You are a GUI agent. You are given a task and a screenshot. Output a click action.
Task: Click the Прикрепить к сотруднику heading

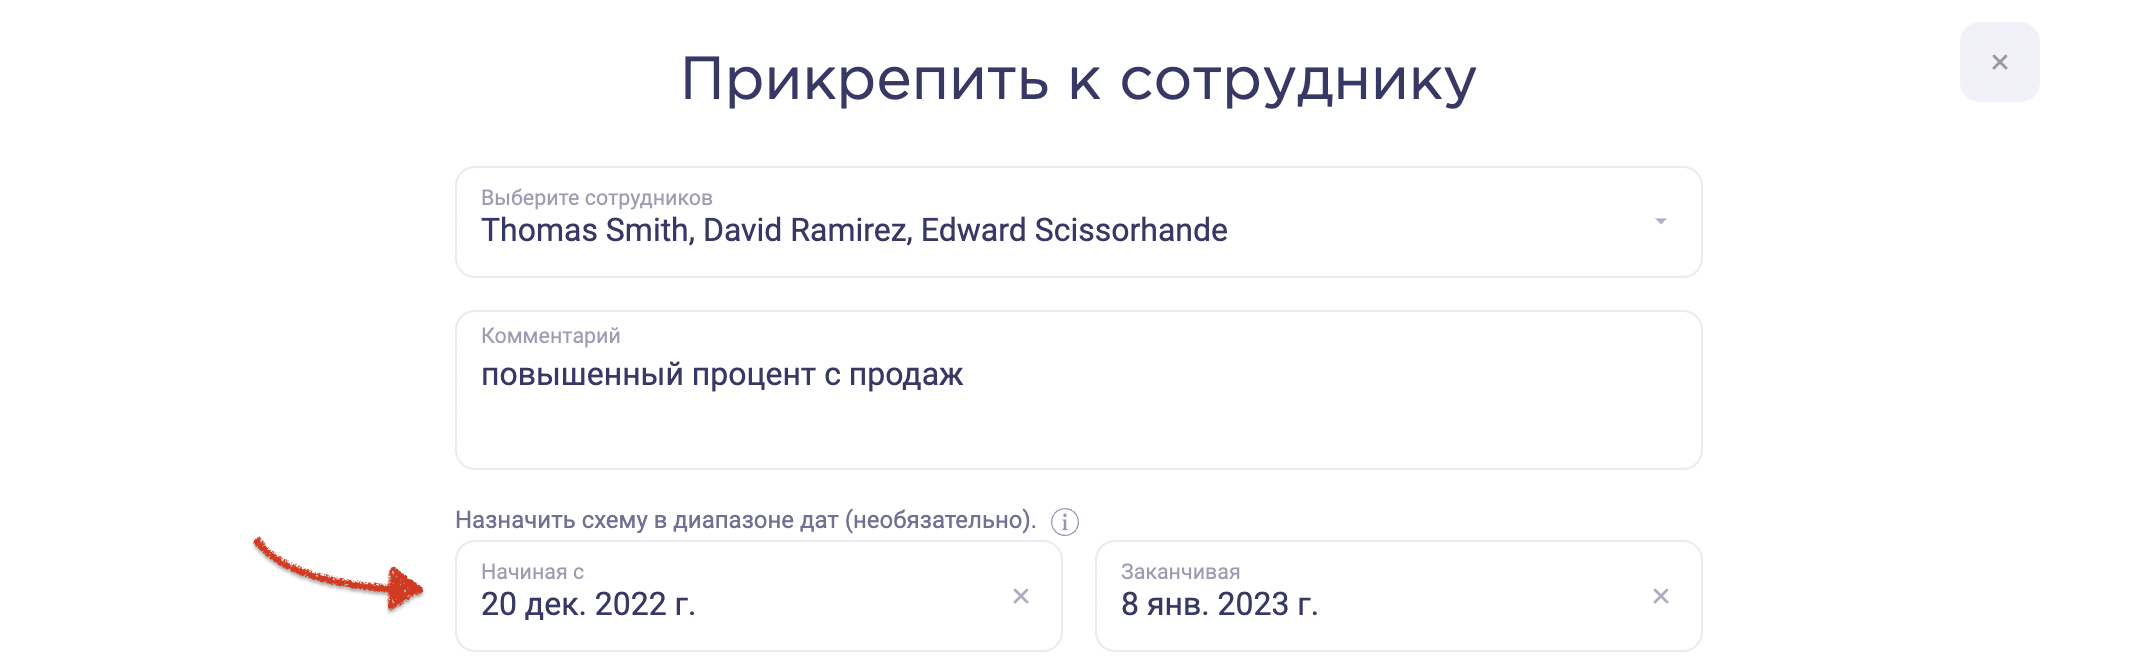click(1078, 80)
